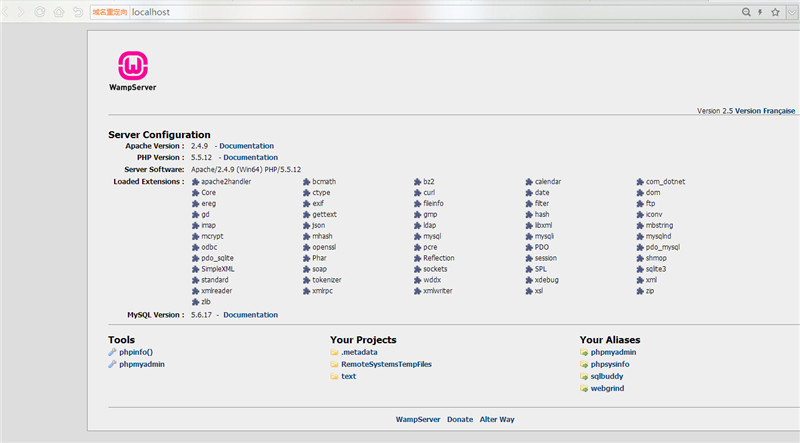Screen dimensions: 800x443
Task: Click folder icon beside text project
Action: pos(334,376)
